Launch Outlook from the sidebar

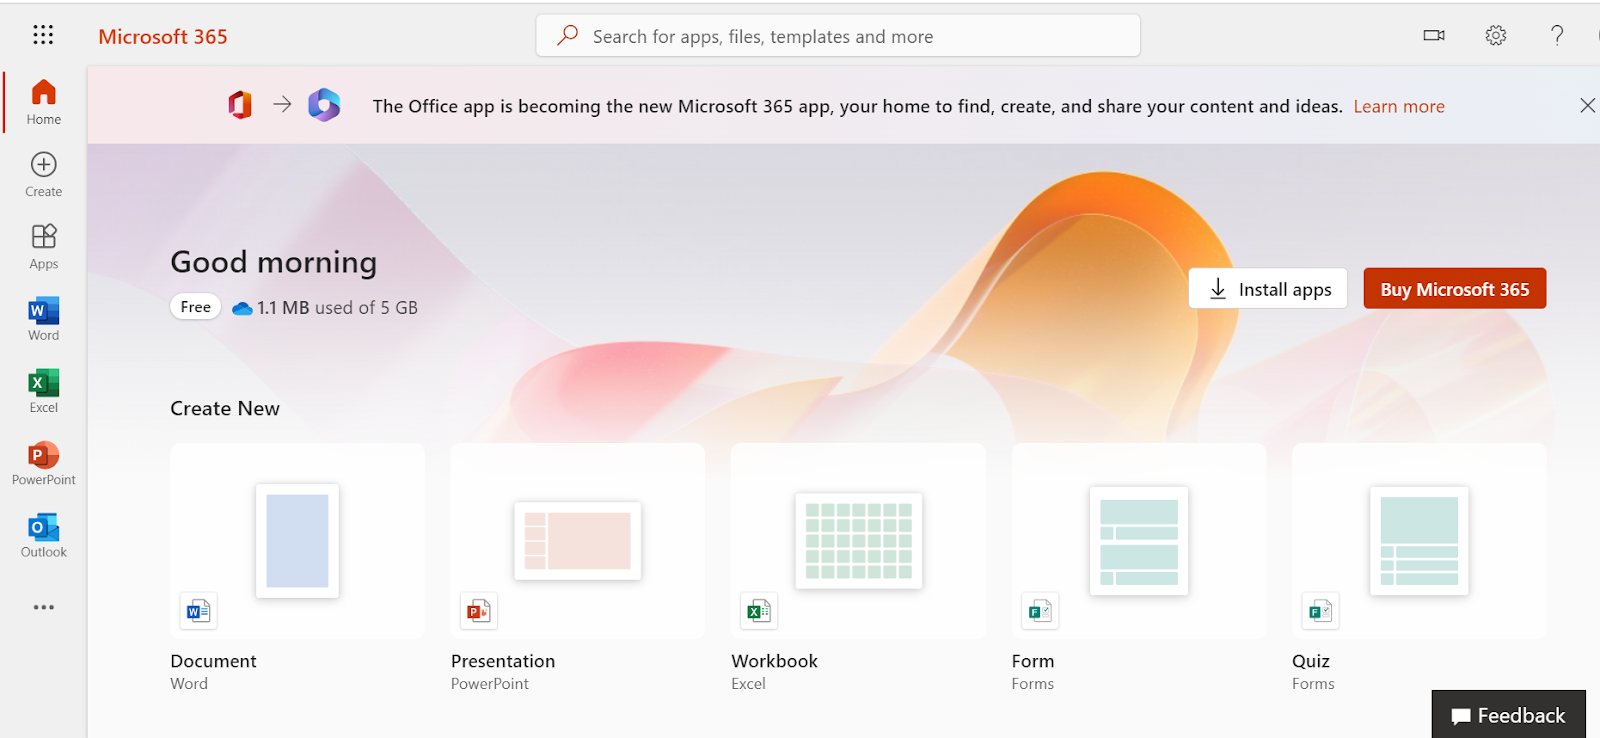[x=43, y=534]
